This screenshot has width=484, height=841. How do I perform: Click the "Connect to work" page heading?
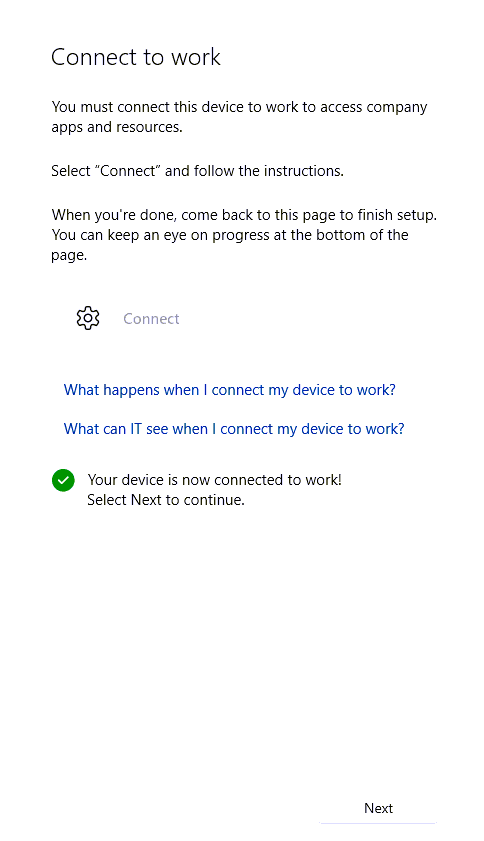coord(136,57)
